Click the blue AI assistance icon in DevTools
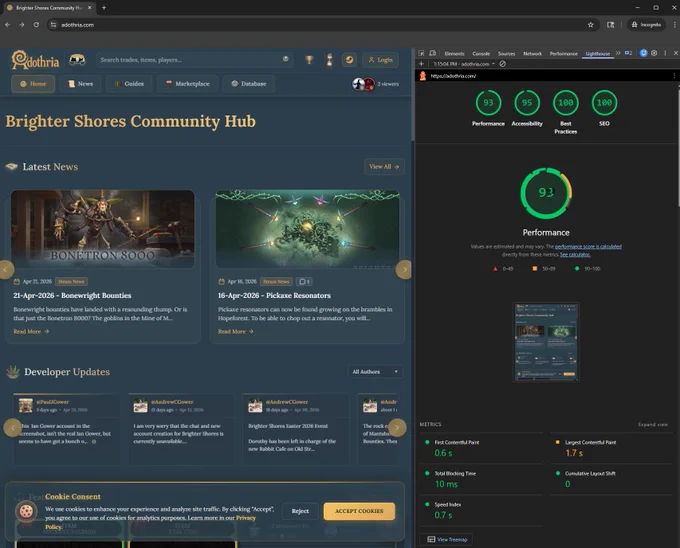 (x=643, y=53)
